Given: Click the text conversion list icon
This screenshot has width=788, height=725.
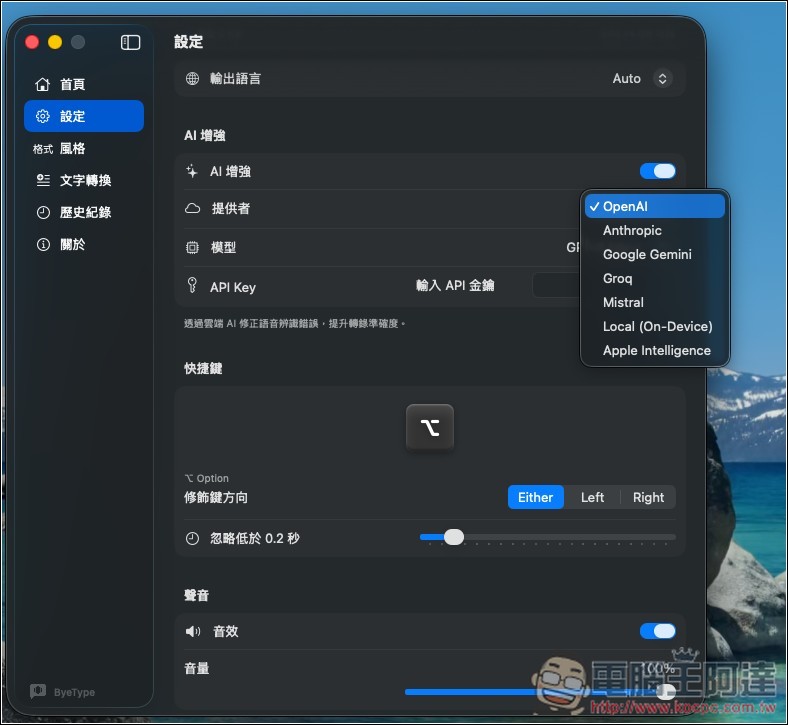Looking at the screenshot, I should tap(43, 180).
